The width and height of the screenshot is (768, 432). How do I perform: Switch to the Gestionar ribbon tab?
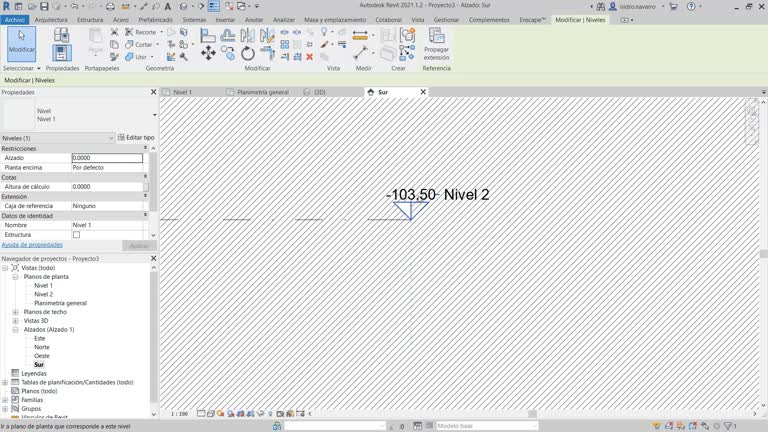click(x=446, y=20)
